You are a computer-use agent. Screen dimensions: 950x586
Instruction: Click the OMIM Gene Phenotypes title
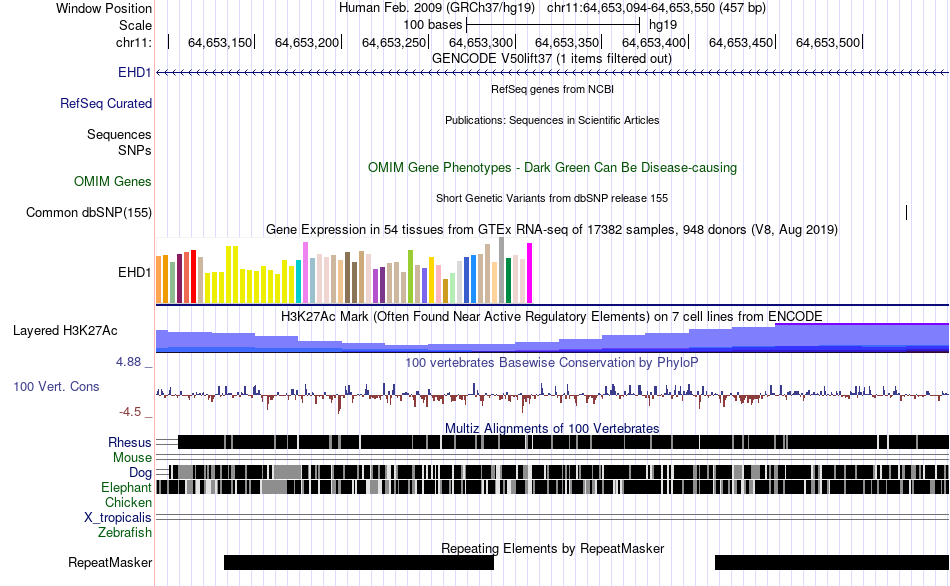pyautogui.click(x=553, y=168)
